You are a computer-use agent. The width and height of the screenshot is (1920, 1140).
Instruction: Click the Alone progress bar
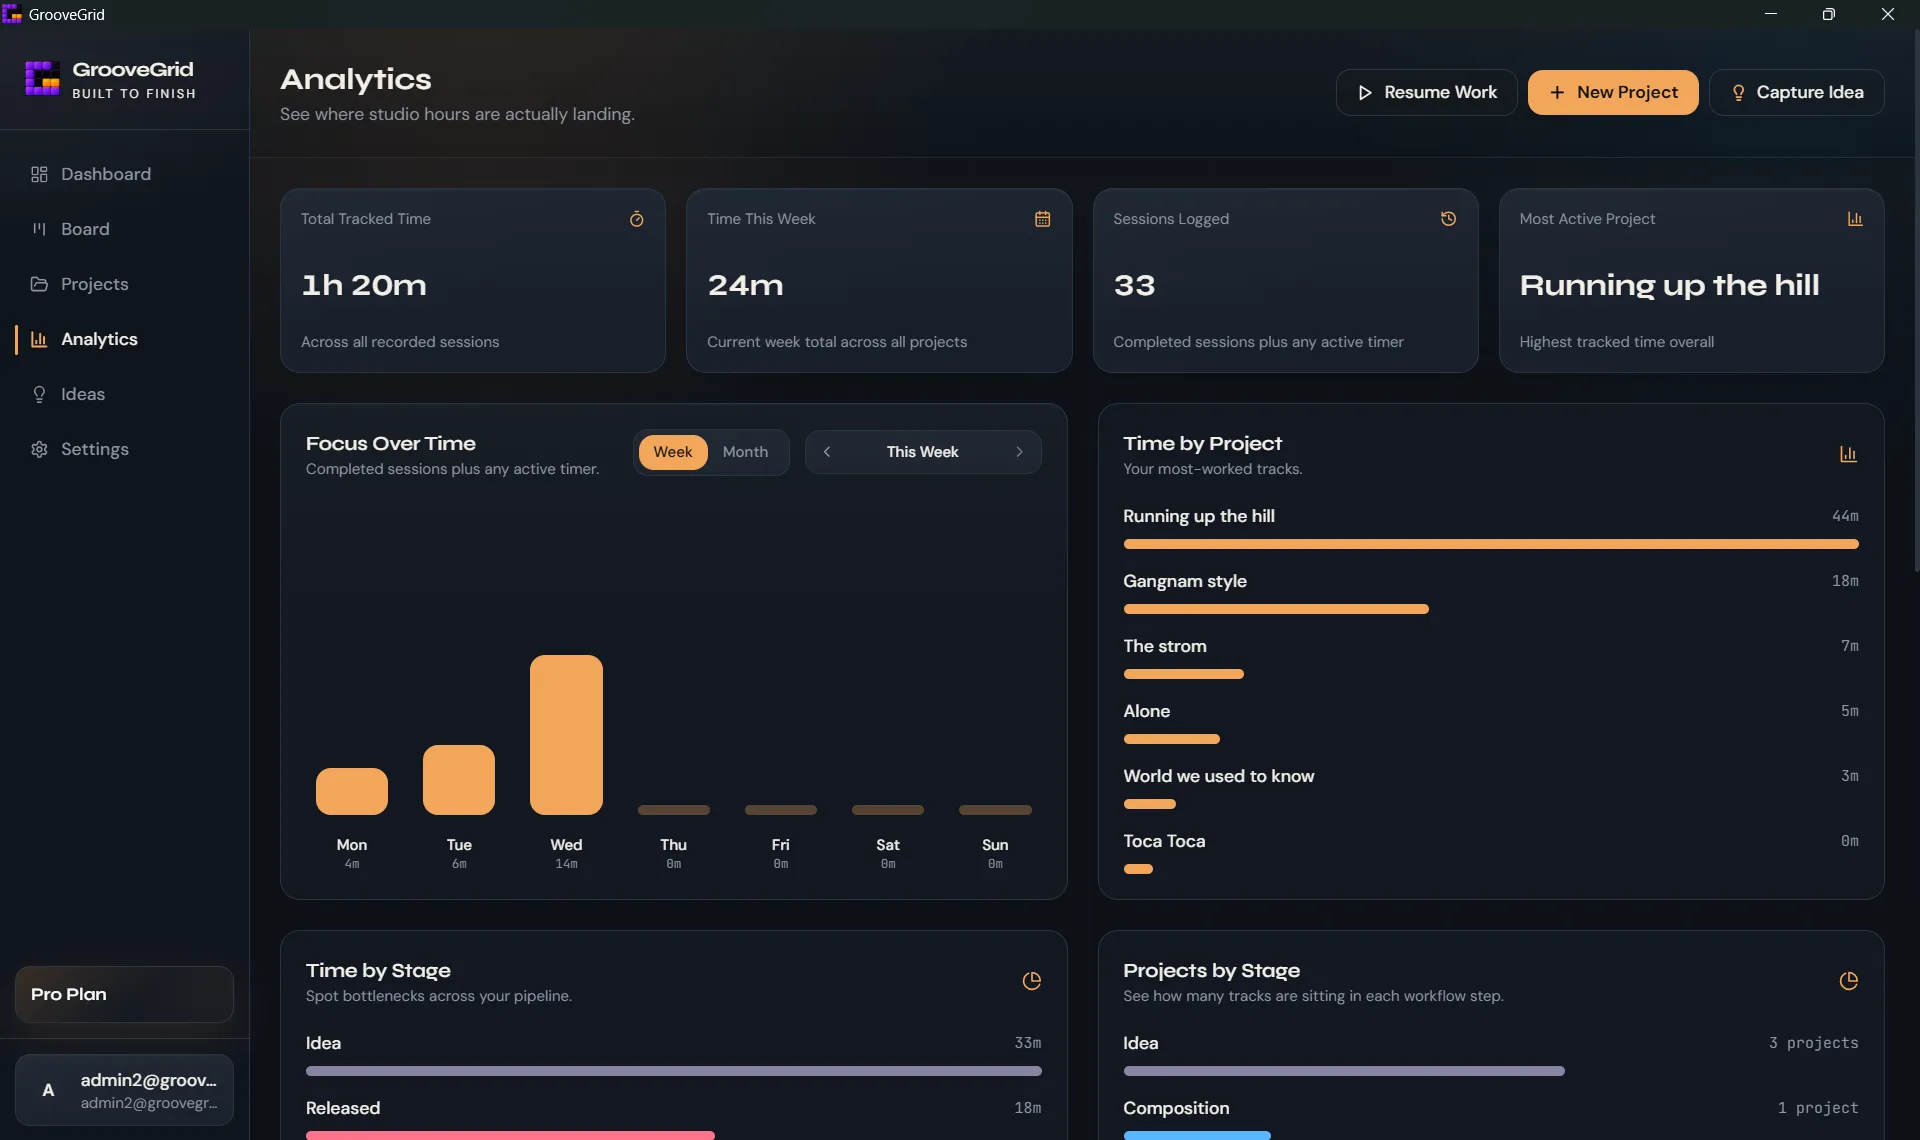coord(1172,739)
